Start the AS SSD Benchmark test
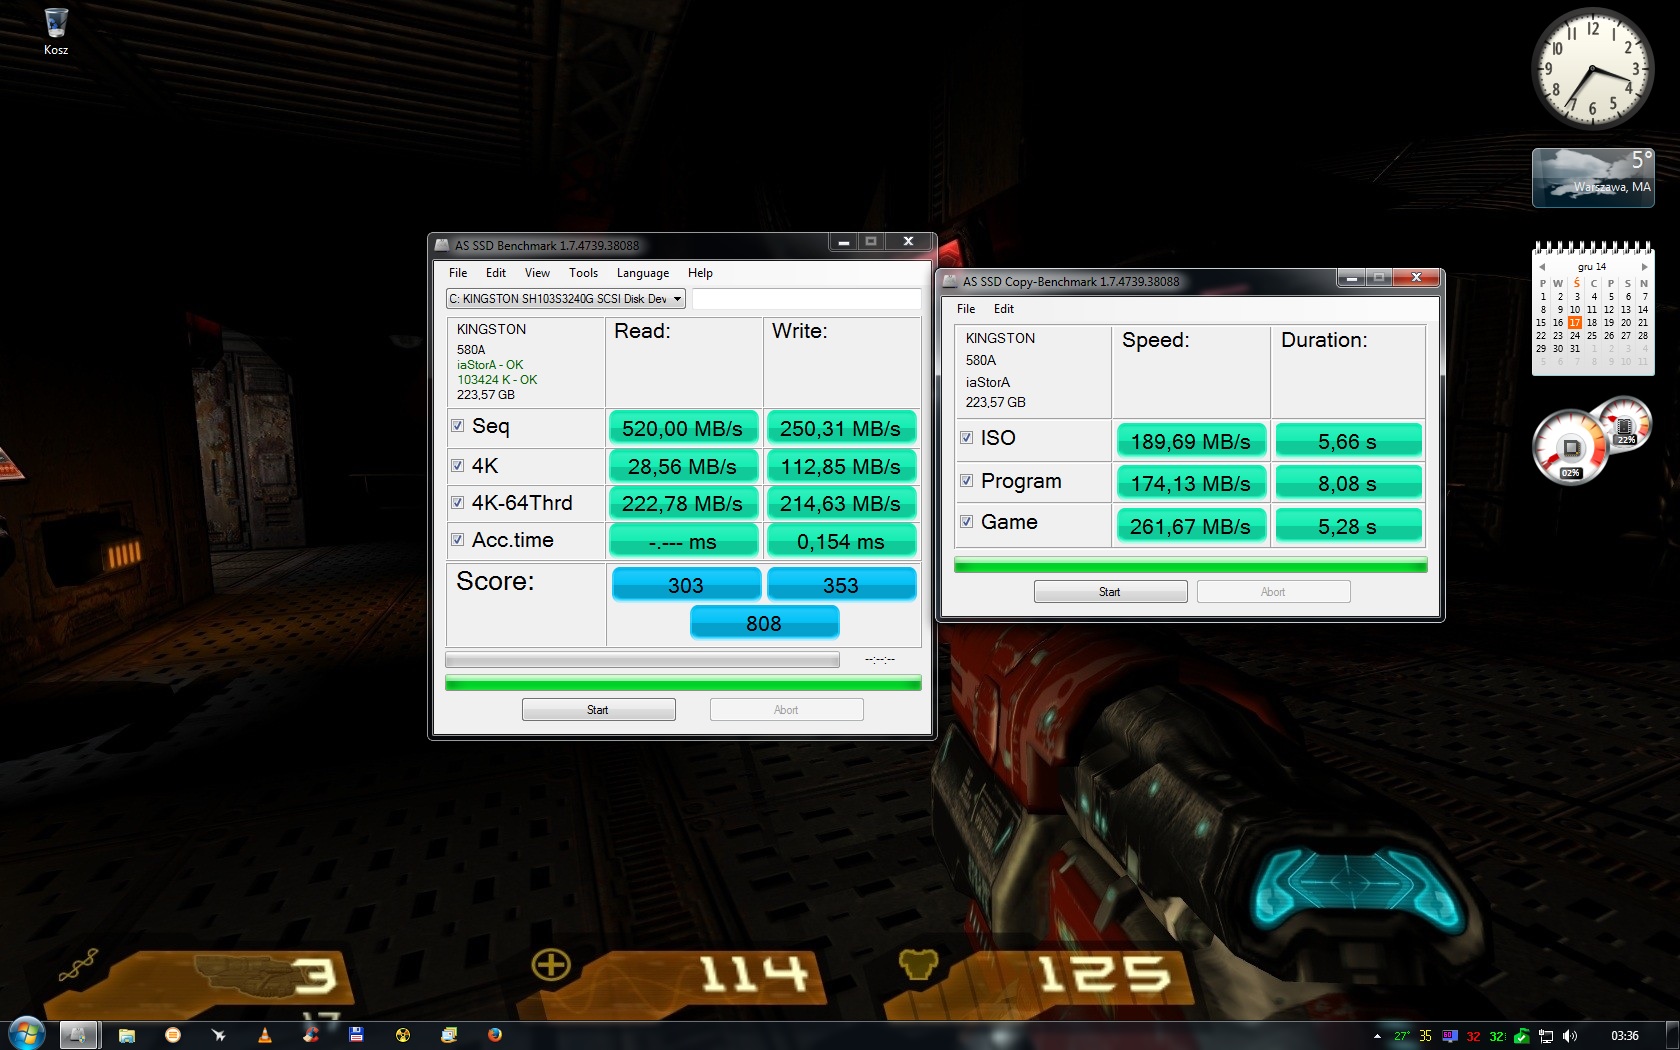The image size is (1680, 1050). coord(598,710)
